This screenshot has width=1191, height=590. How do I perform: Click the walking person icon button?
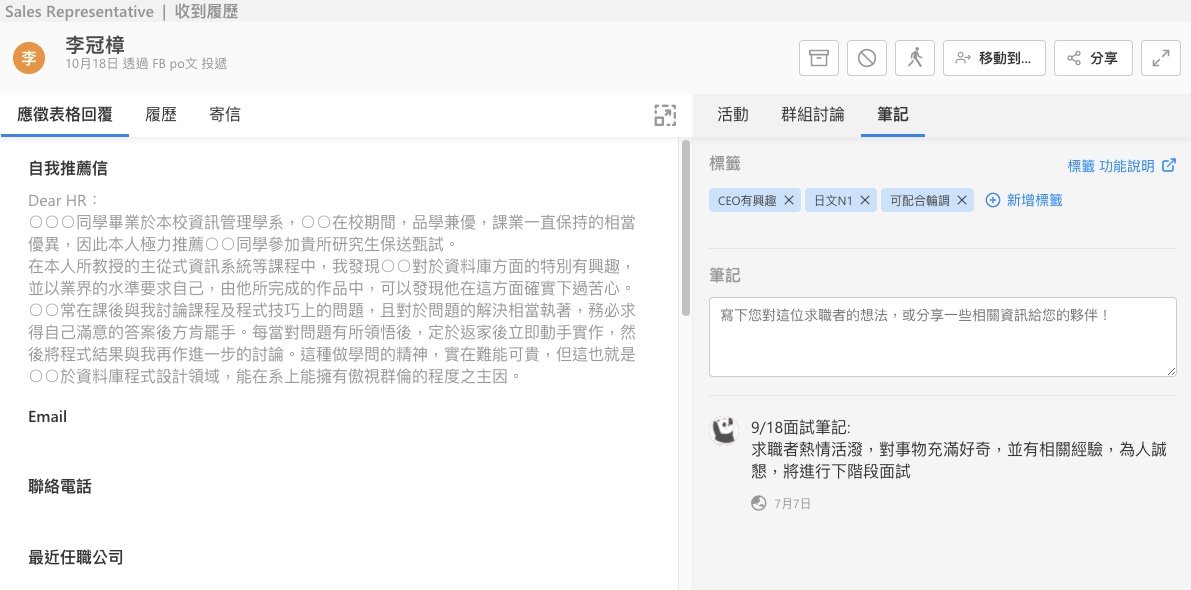pyautogui.click(x=915, y=58)
